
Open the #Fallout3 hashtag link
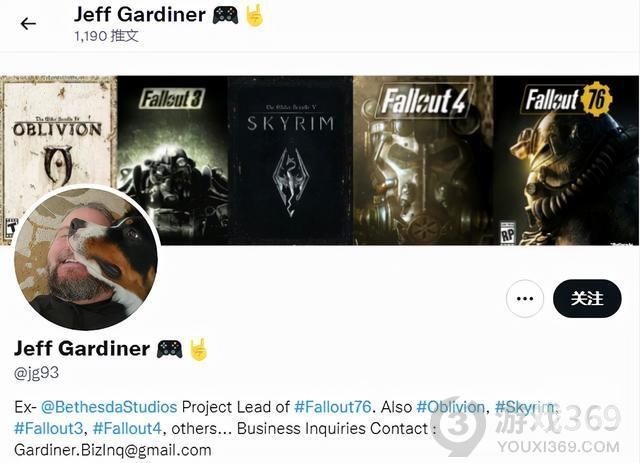click(48, 429)
